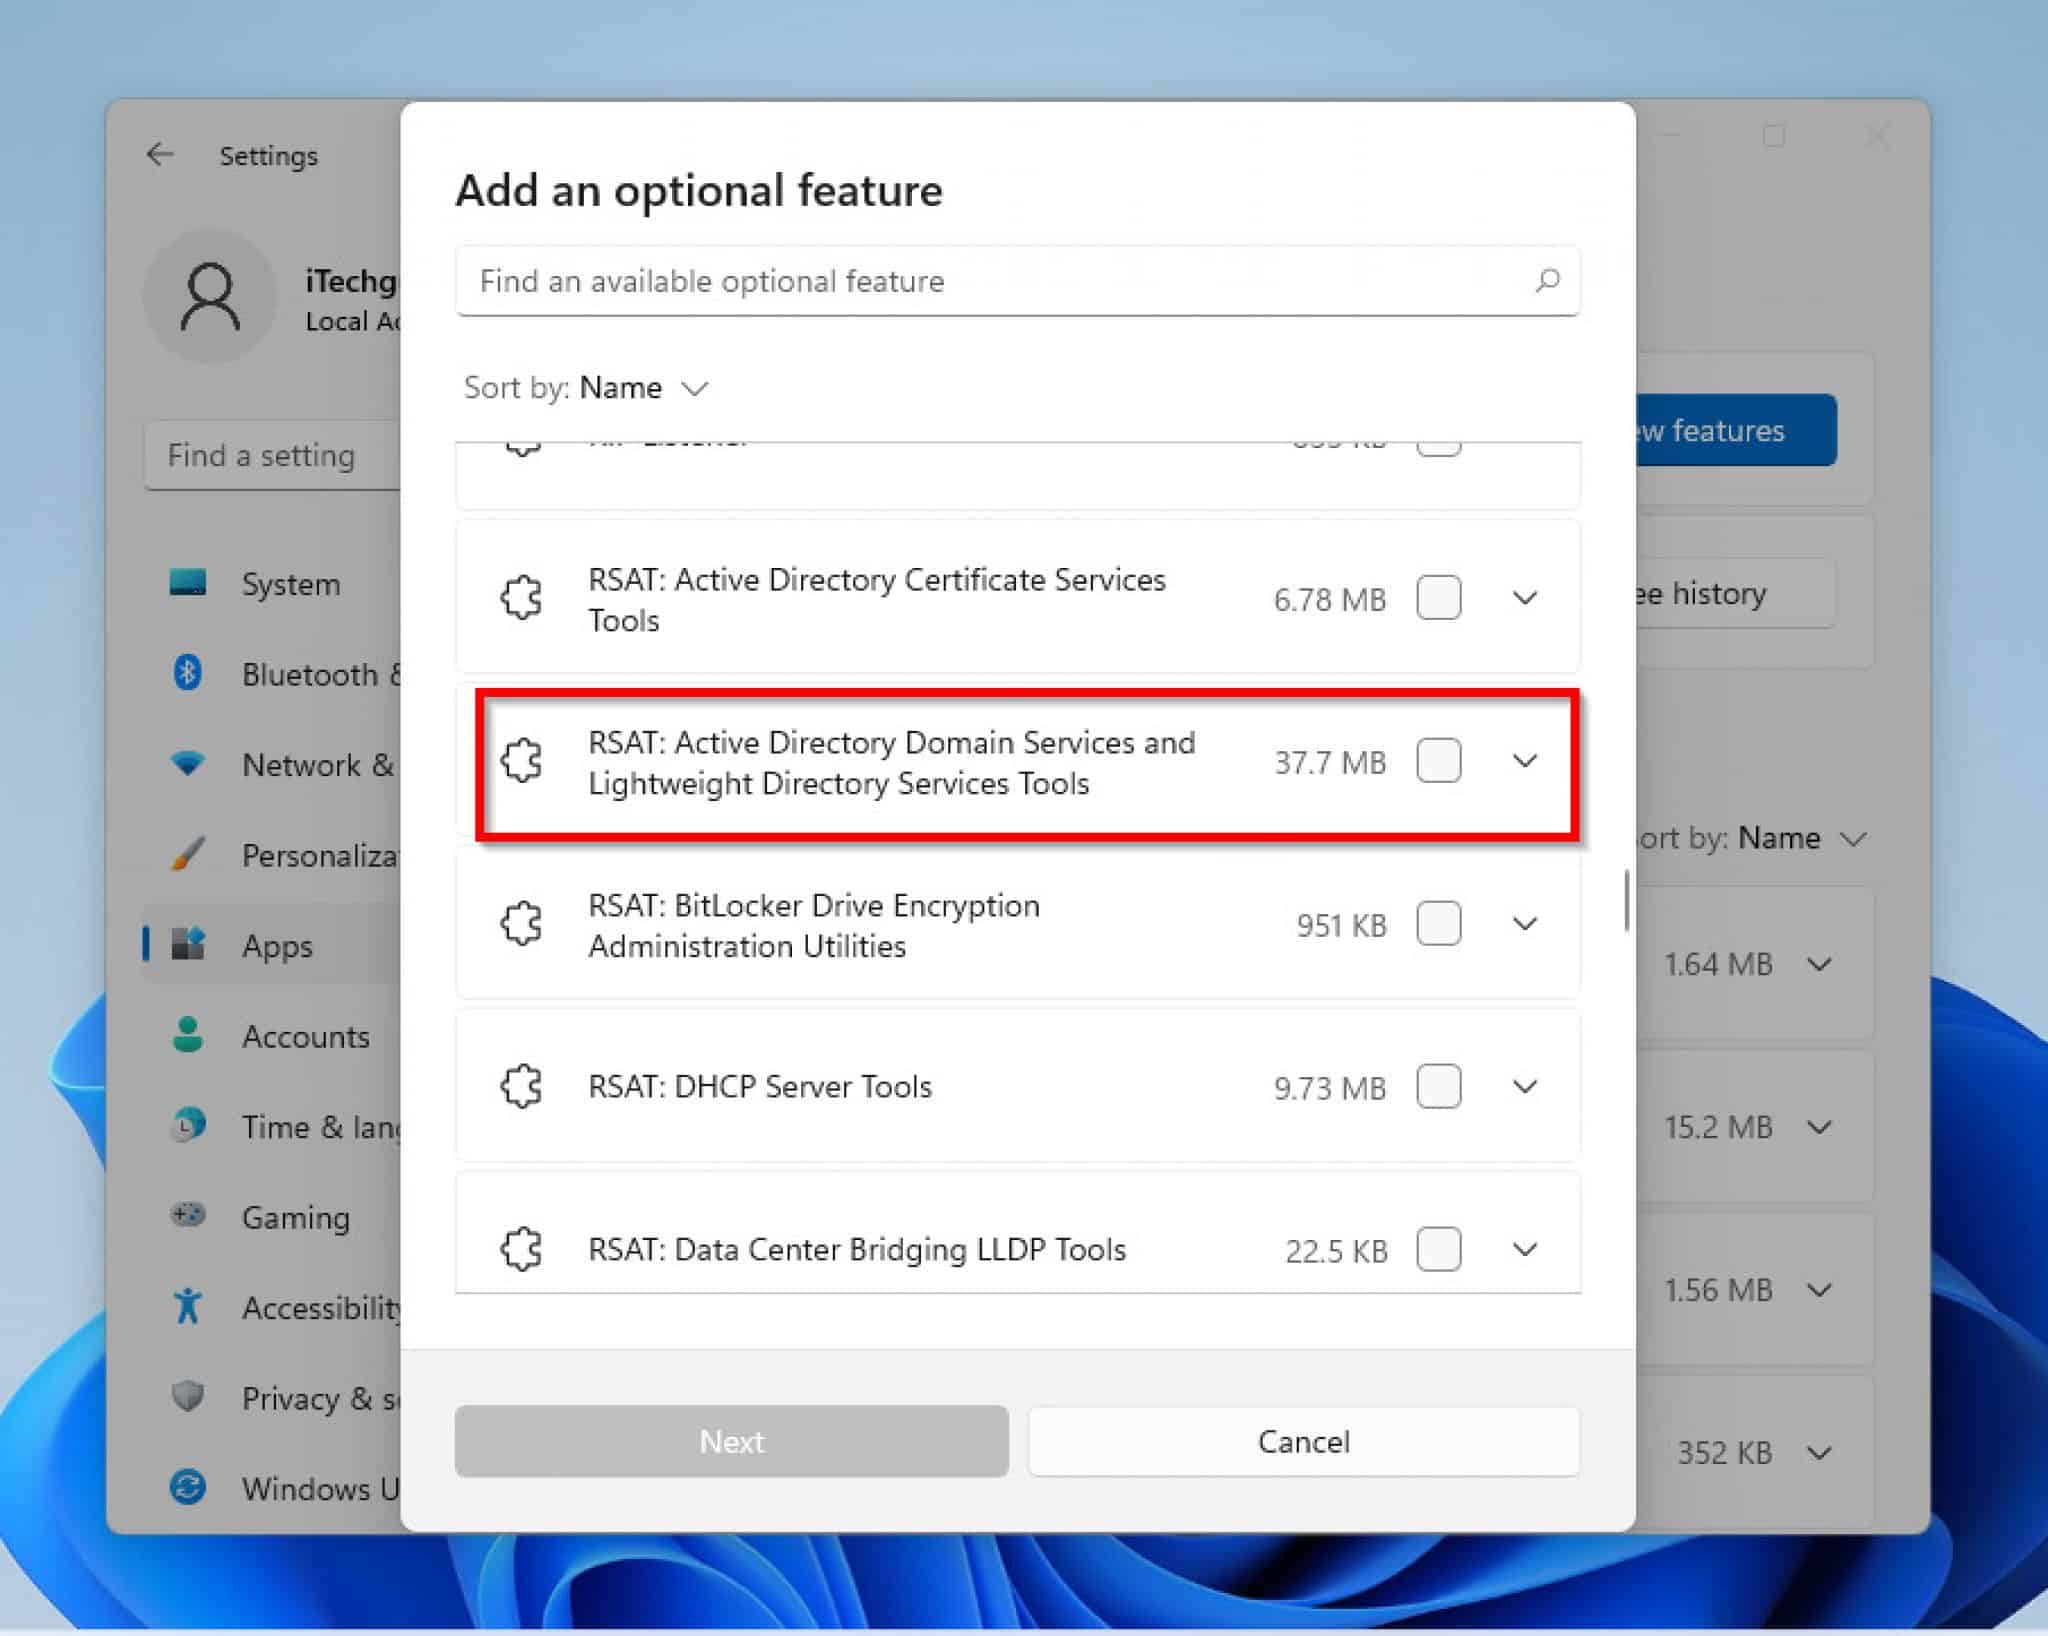Click the View features button behind the dialog
Image resolution: width=2048 pixels, height=1636 pixels.
[1737, 430]
